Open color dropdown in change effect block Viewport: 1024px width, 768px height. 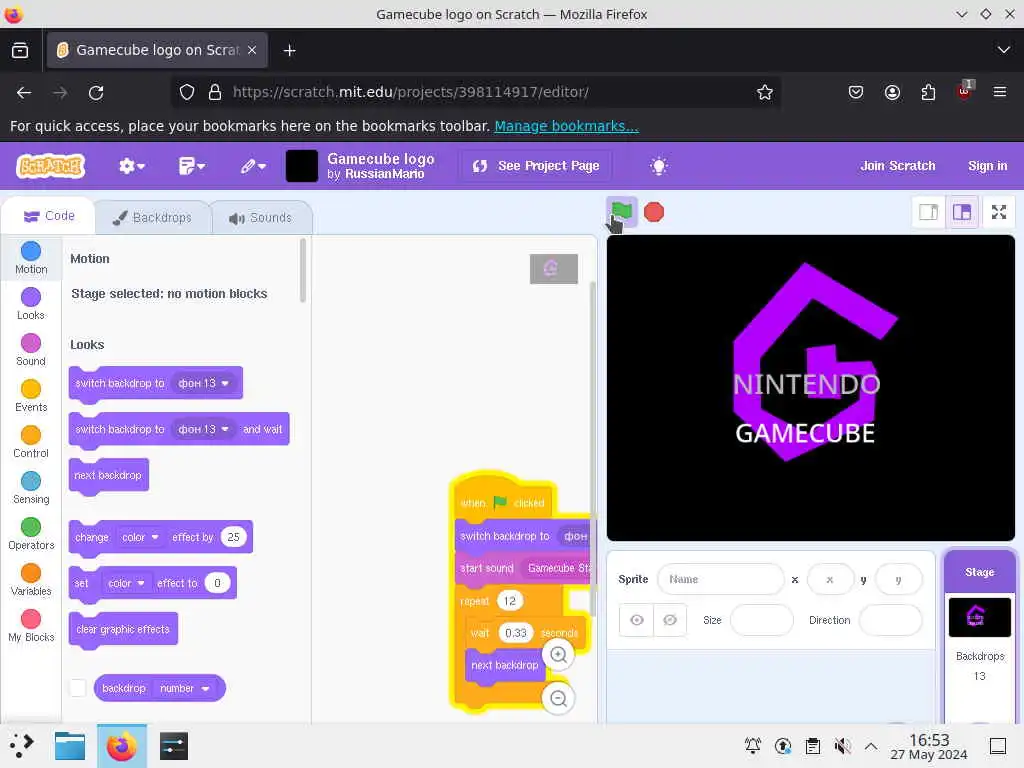[x=140, y=537]
